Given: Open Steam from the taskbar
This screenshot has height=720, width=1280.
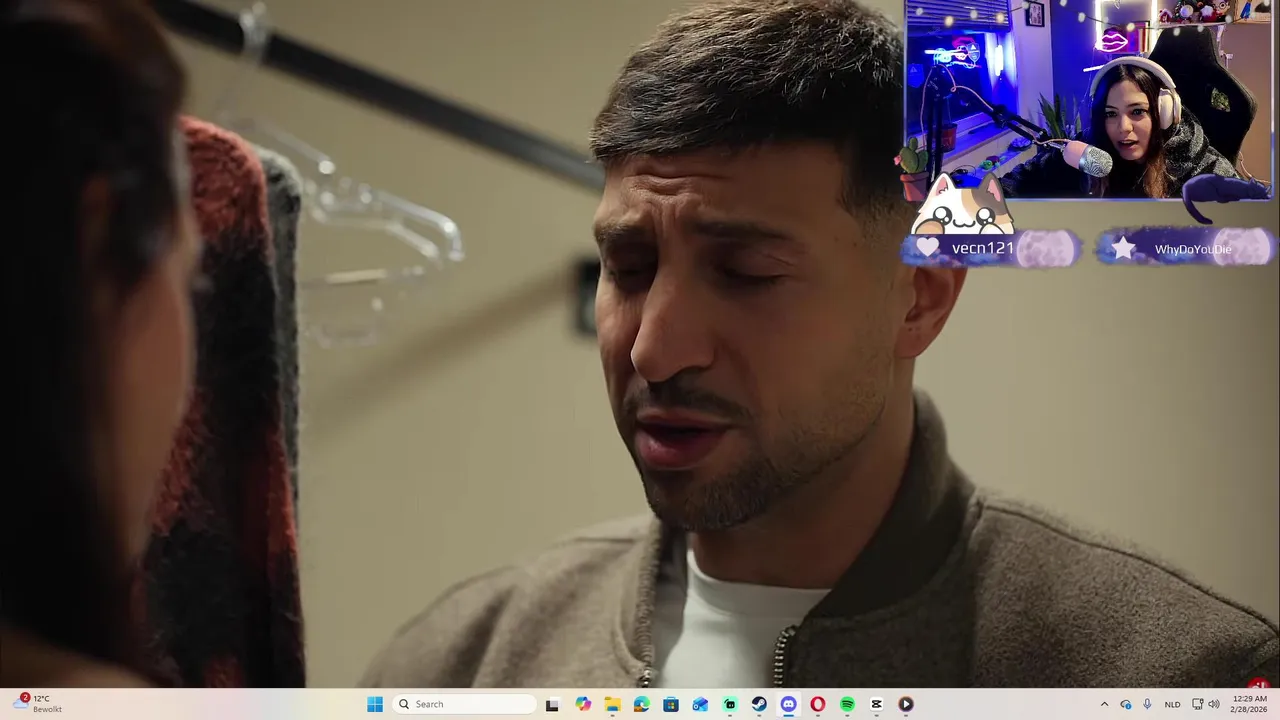Looking at the screenshot, I should coord(759,704).
